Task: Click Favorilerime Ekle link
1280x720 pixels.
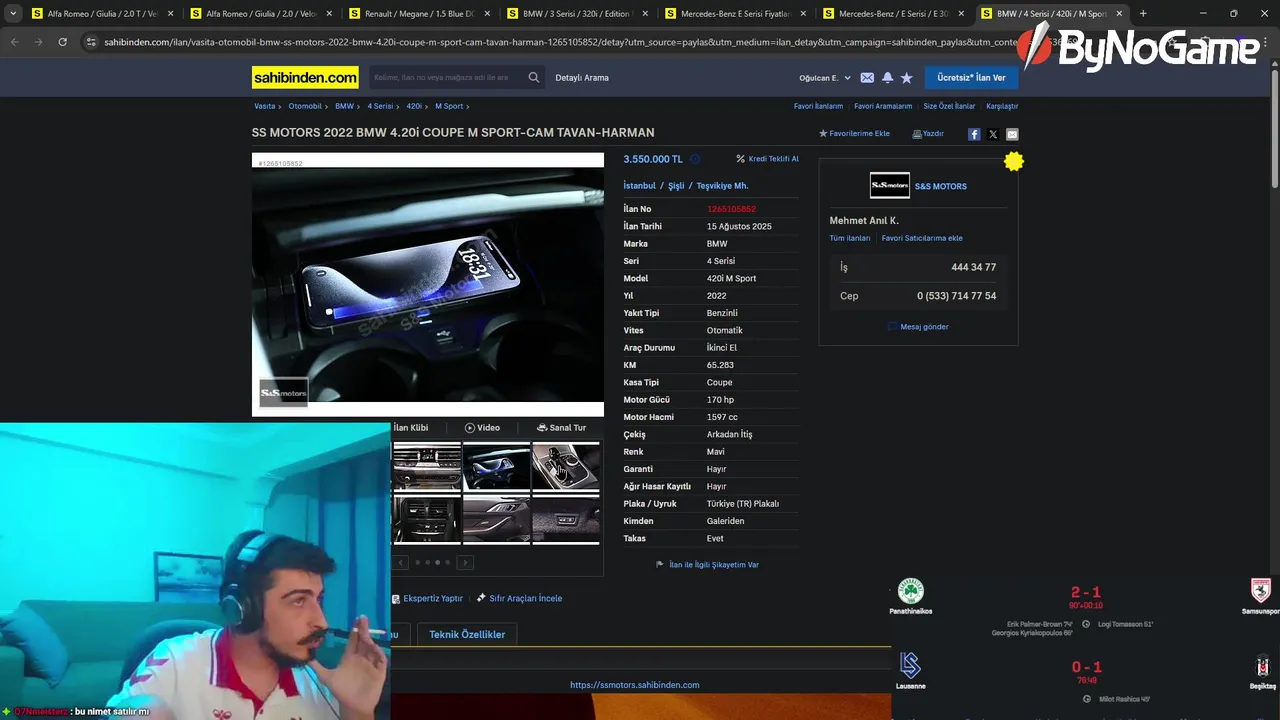Action: [x=854, y=134]
